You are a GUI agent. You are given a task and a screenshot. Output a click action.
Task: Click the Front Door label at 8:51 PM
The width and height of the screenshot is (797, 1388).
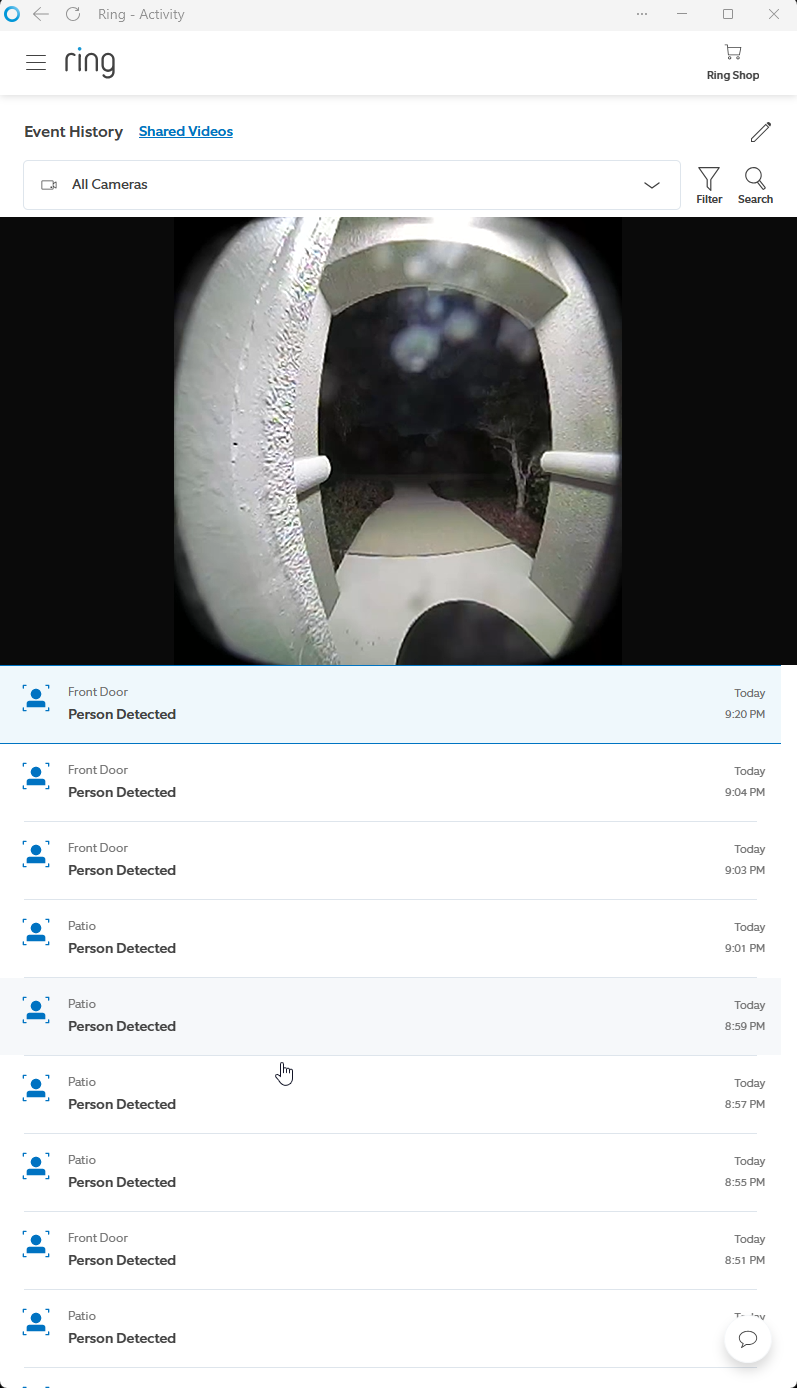pyautogui.click(x=98, y=1238)
